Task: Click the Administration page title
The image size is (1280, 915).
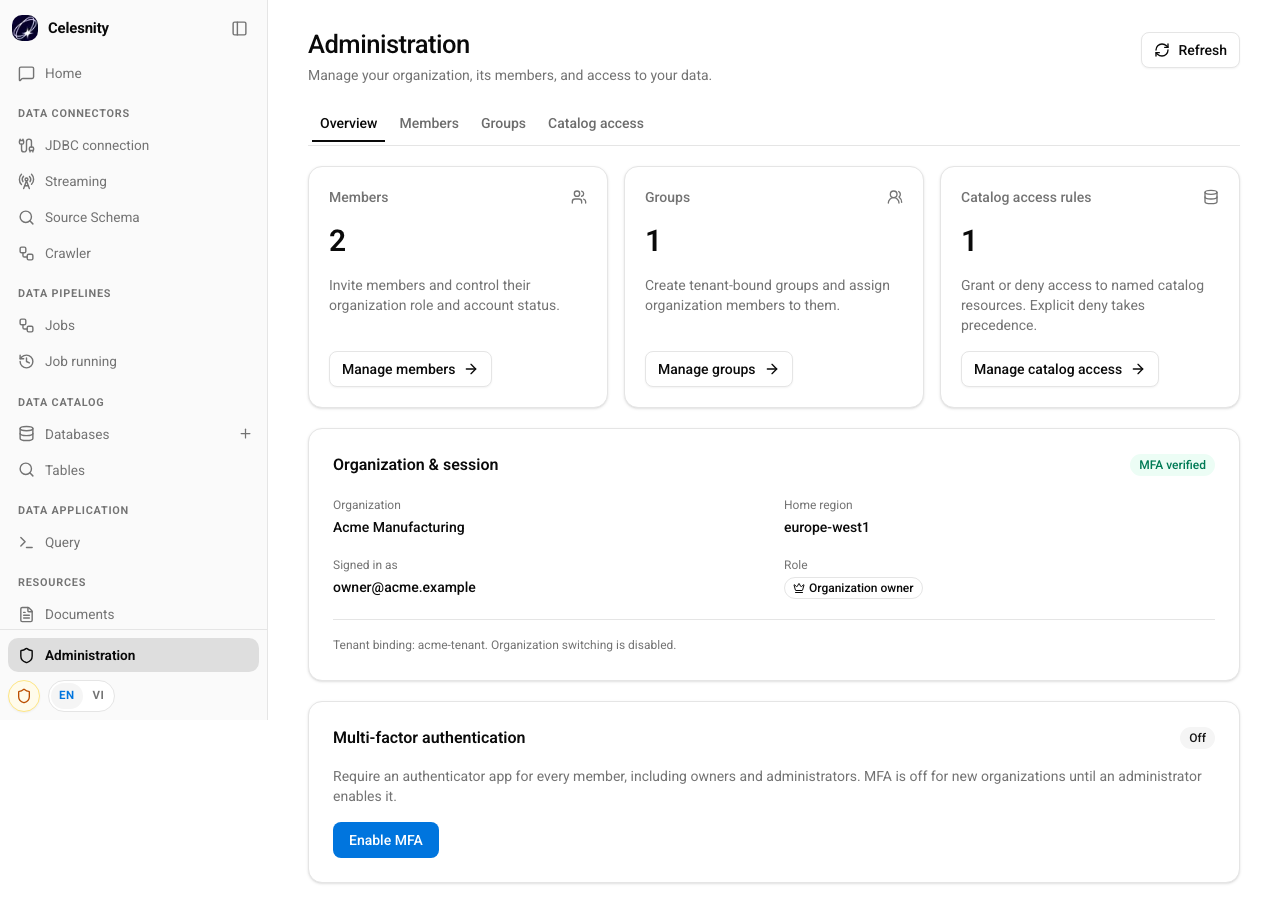Action: point(389,44)
